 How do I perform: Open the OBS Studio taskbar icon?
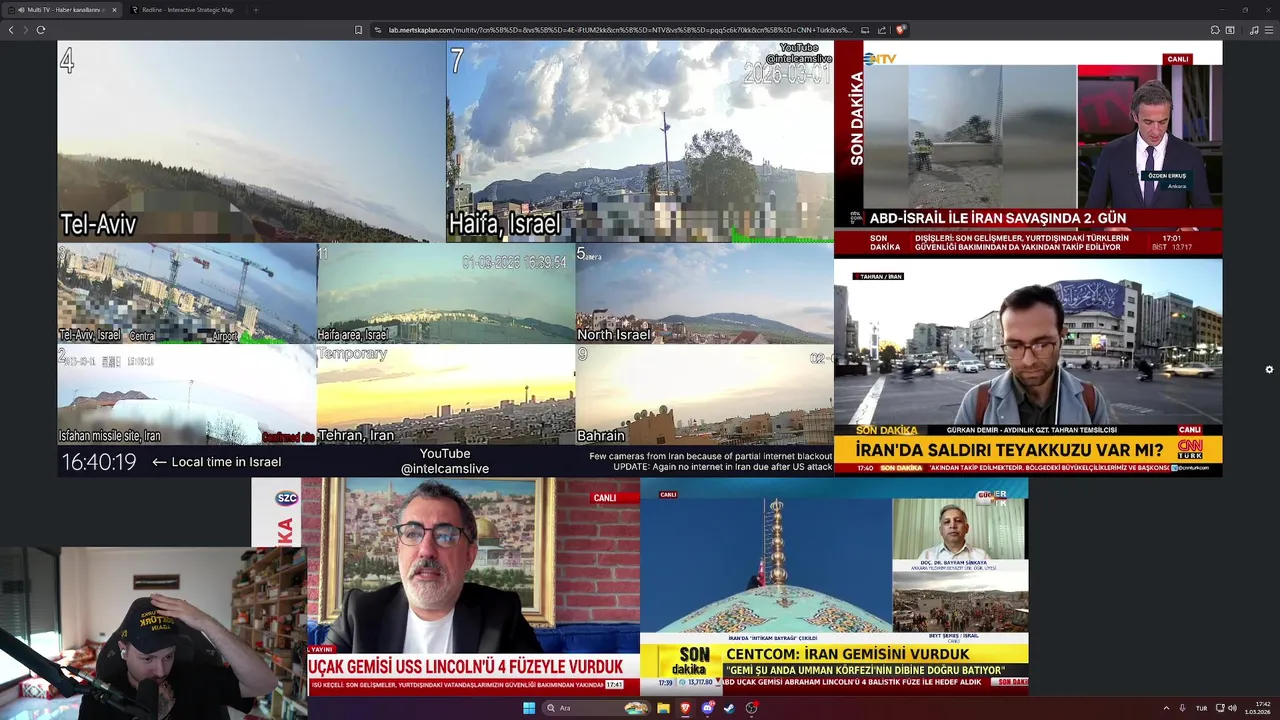click(752, 708)
